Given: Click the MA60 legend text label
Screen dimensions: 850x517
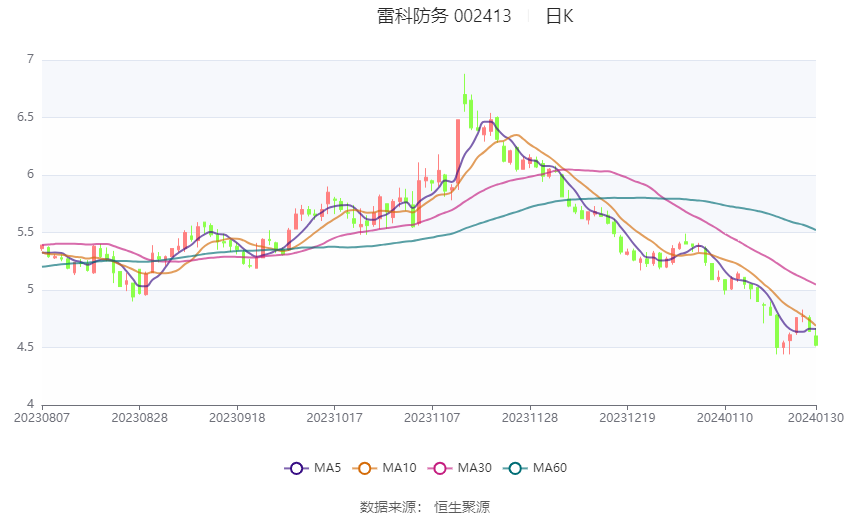Looking at the screenshot, I should click(550, 468).
